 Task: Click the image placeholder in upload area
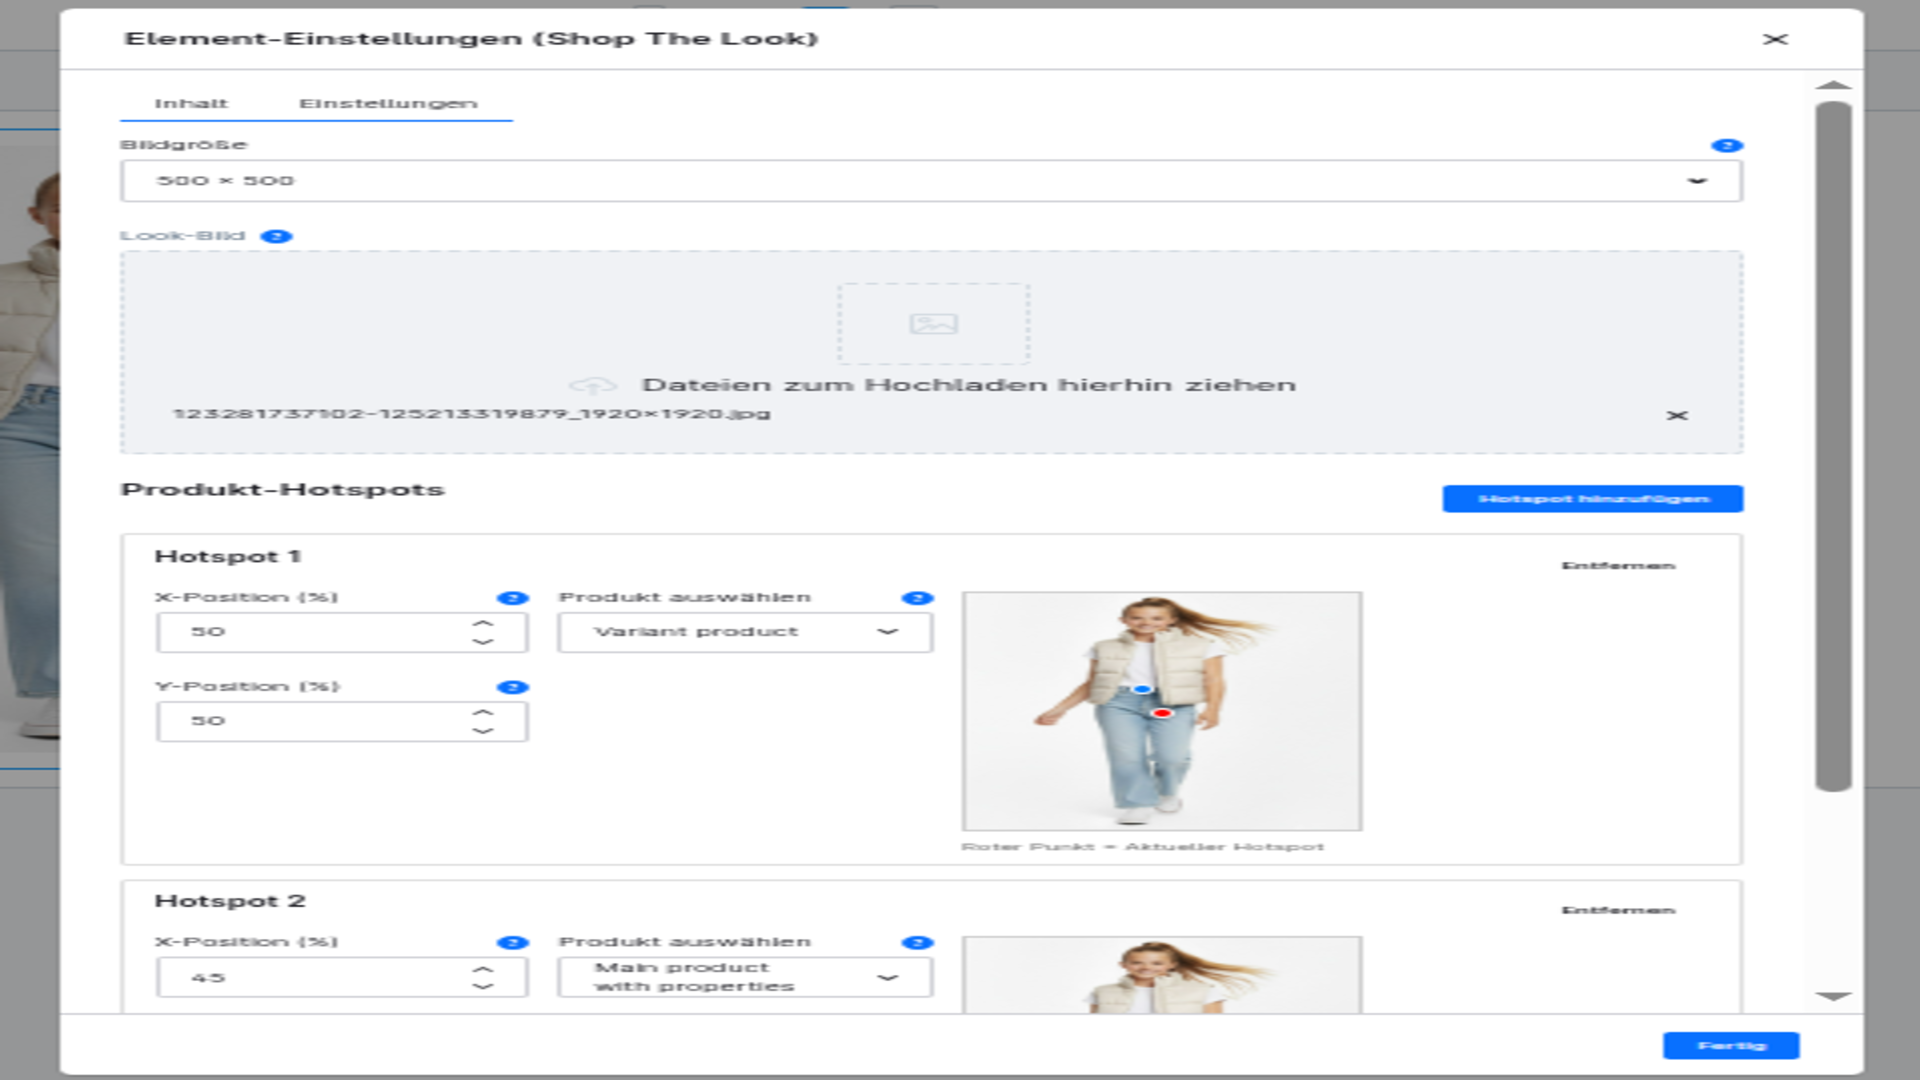coord(933,323)
